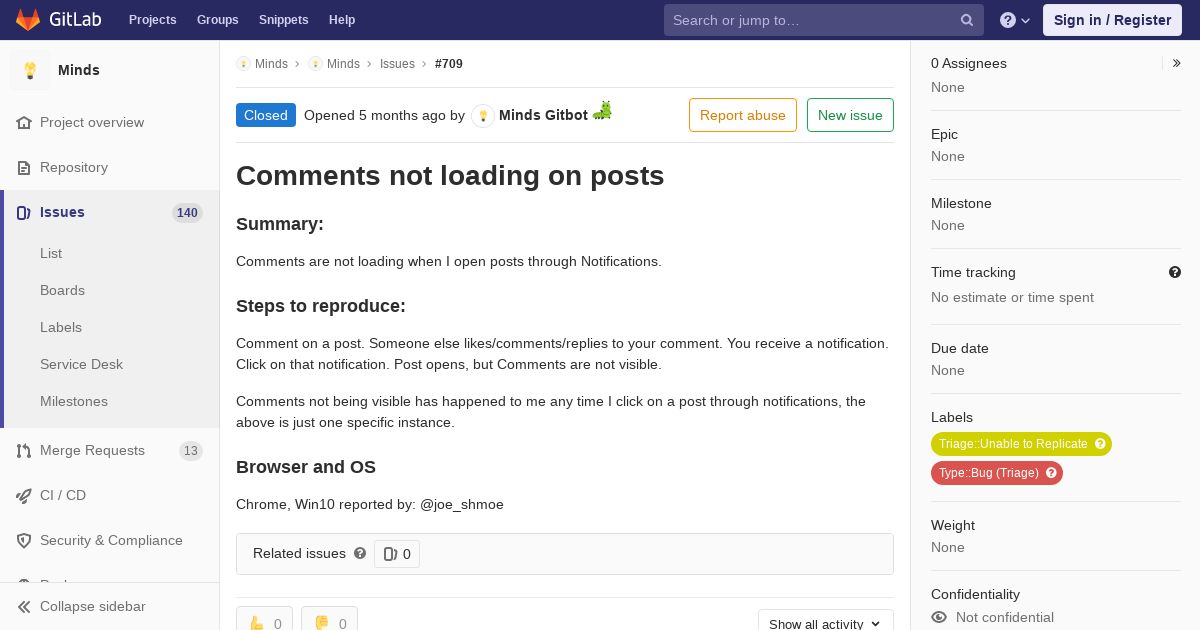The image size is (1200, 630).
Task: Click the thumbs down reaction
Action: pos(329,623)
